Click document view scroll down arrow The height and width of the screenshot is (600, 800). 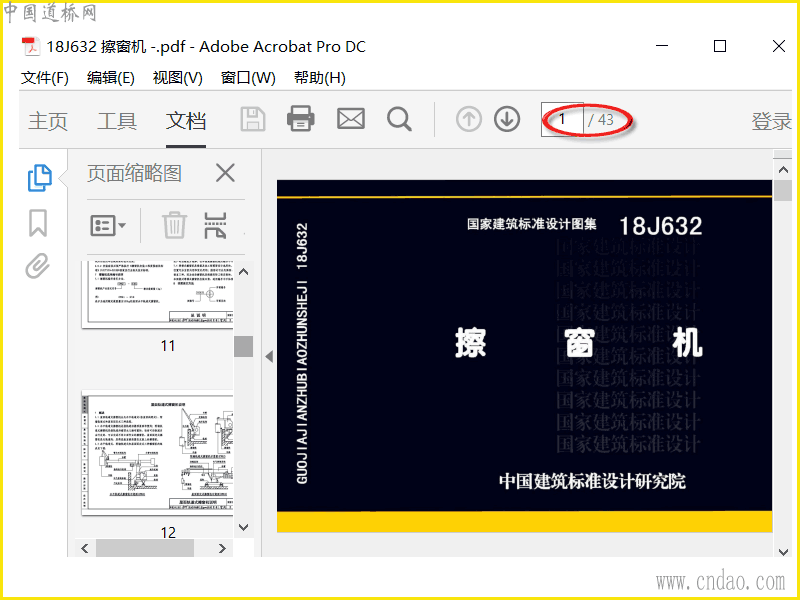point(783,552)
